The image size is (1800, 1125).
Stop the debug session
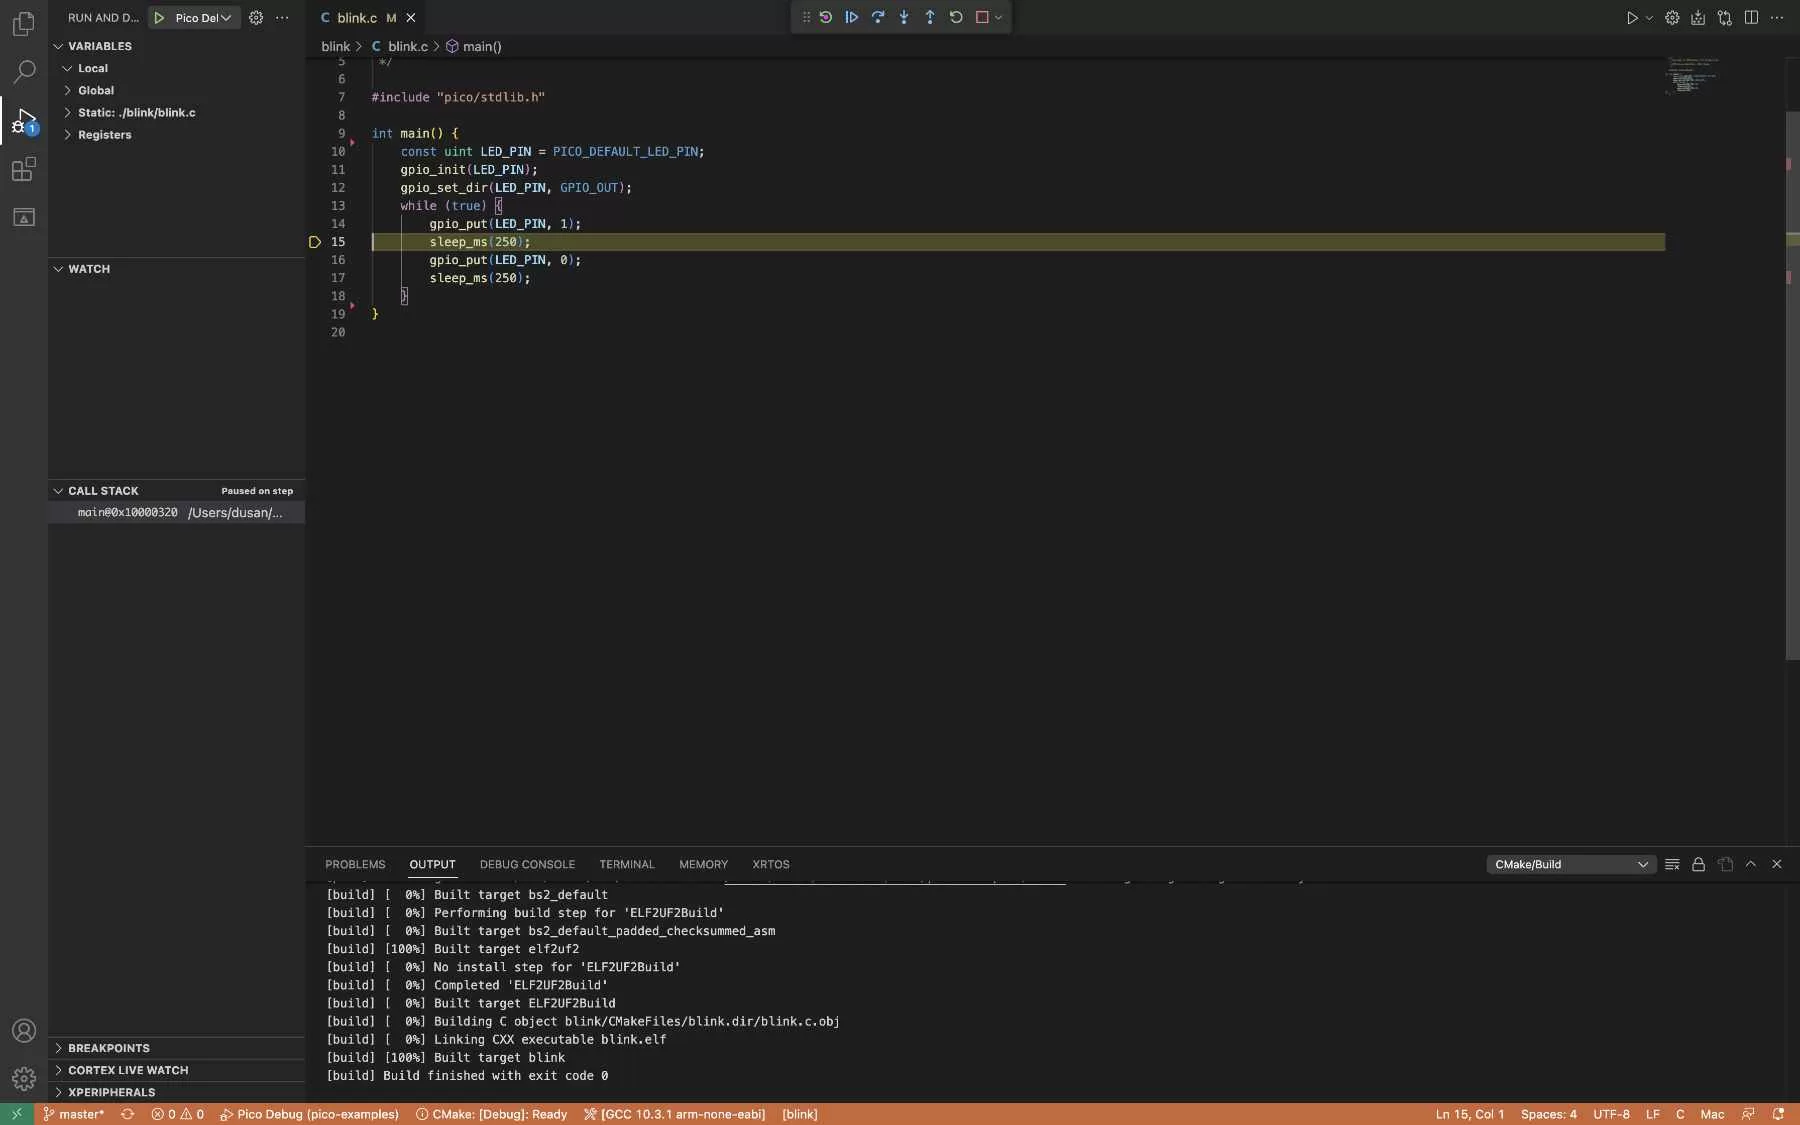click(982, 17)
